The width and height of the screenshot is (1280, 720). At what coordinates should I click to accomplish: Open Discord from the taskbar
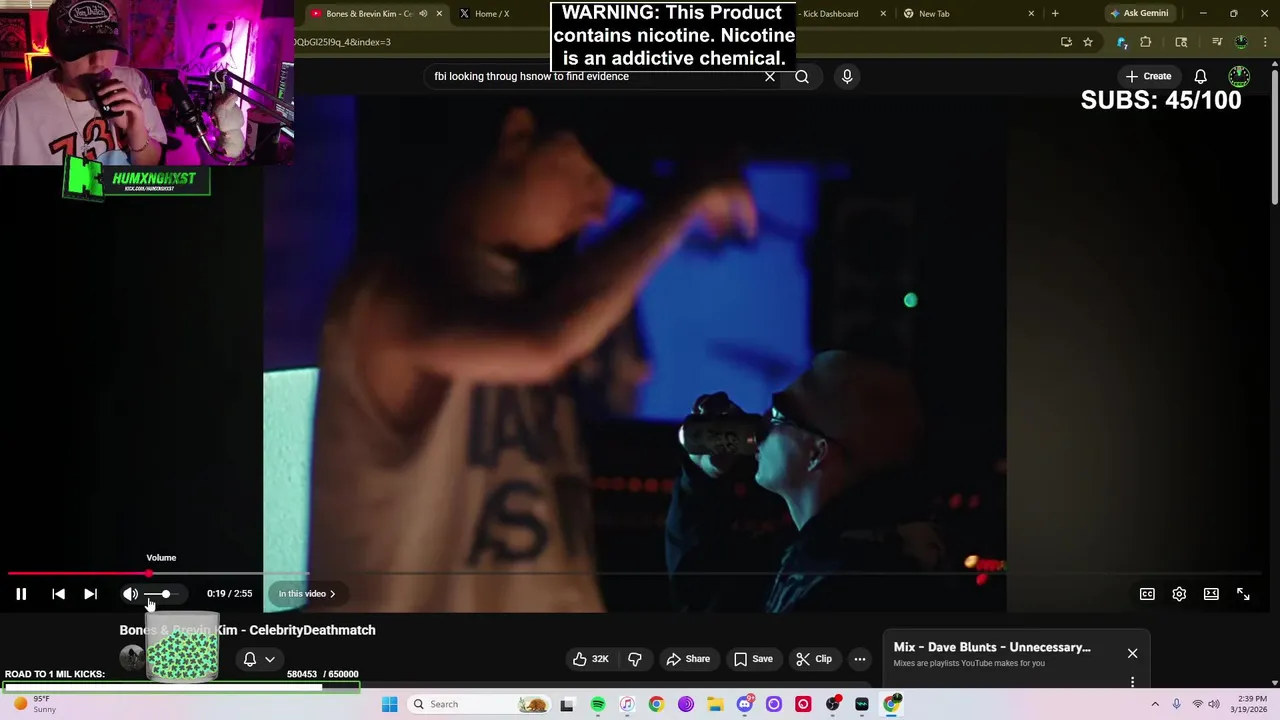(x=744, y=704)
